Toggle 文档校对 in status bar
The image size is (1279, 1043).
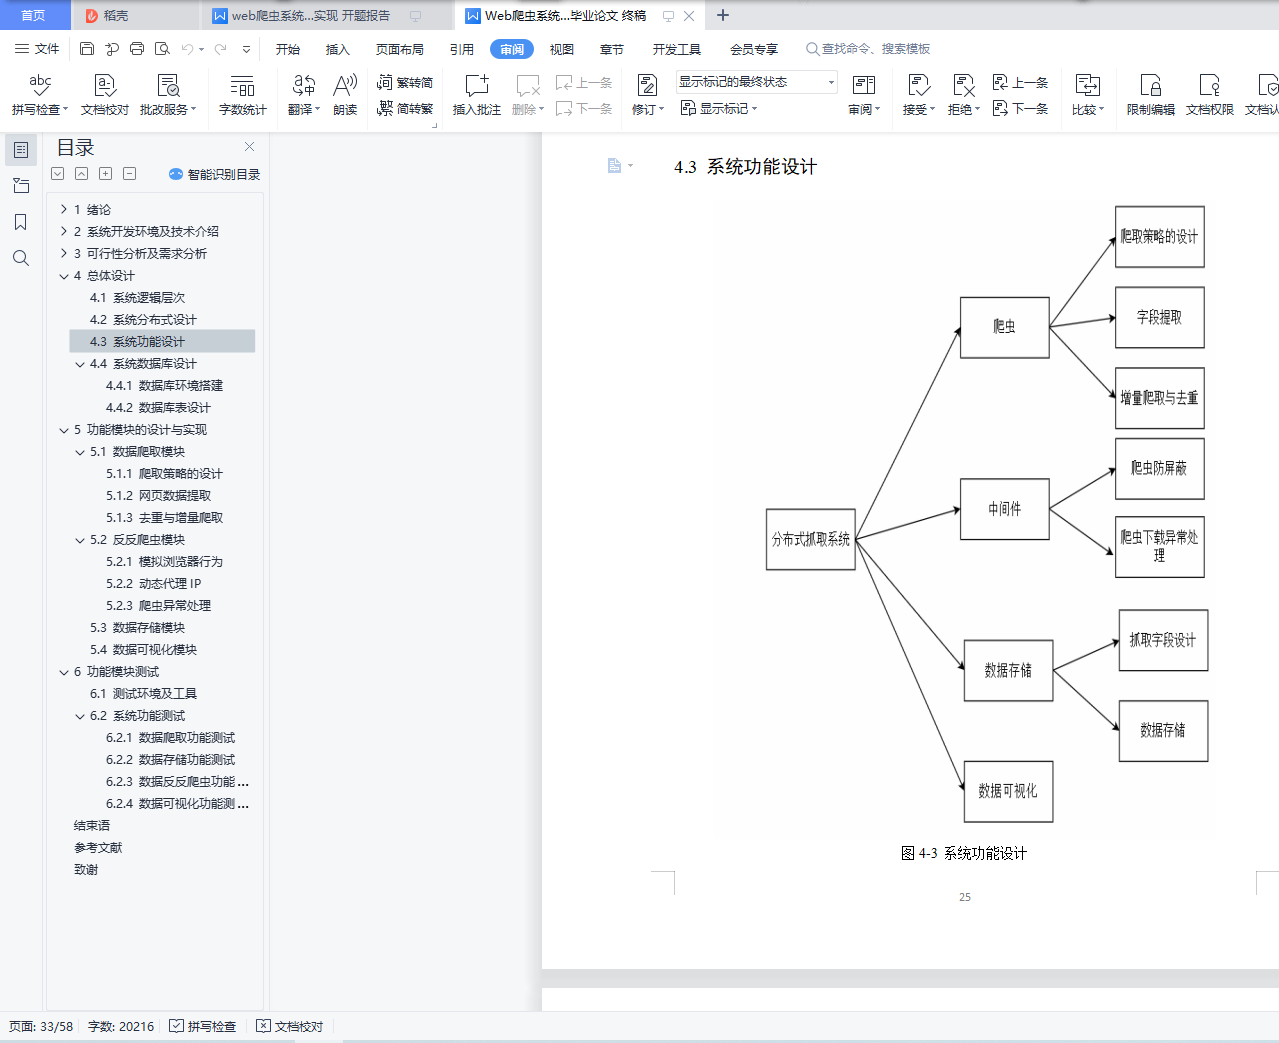[290, 1026]
